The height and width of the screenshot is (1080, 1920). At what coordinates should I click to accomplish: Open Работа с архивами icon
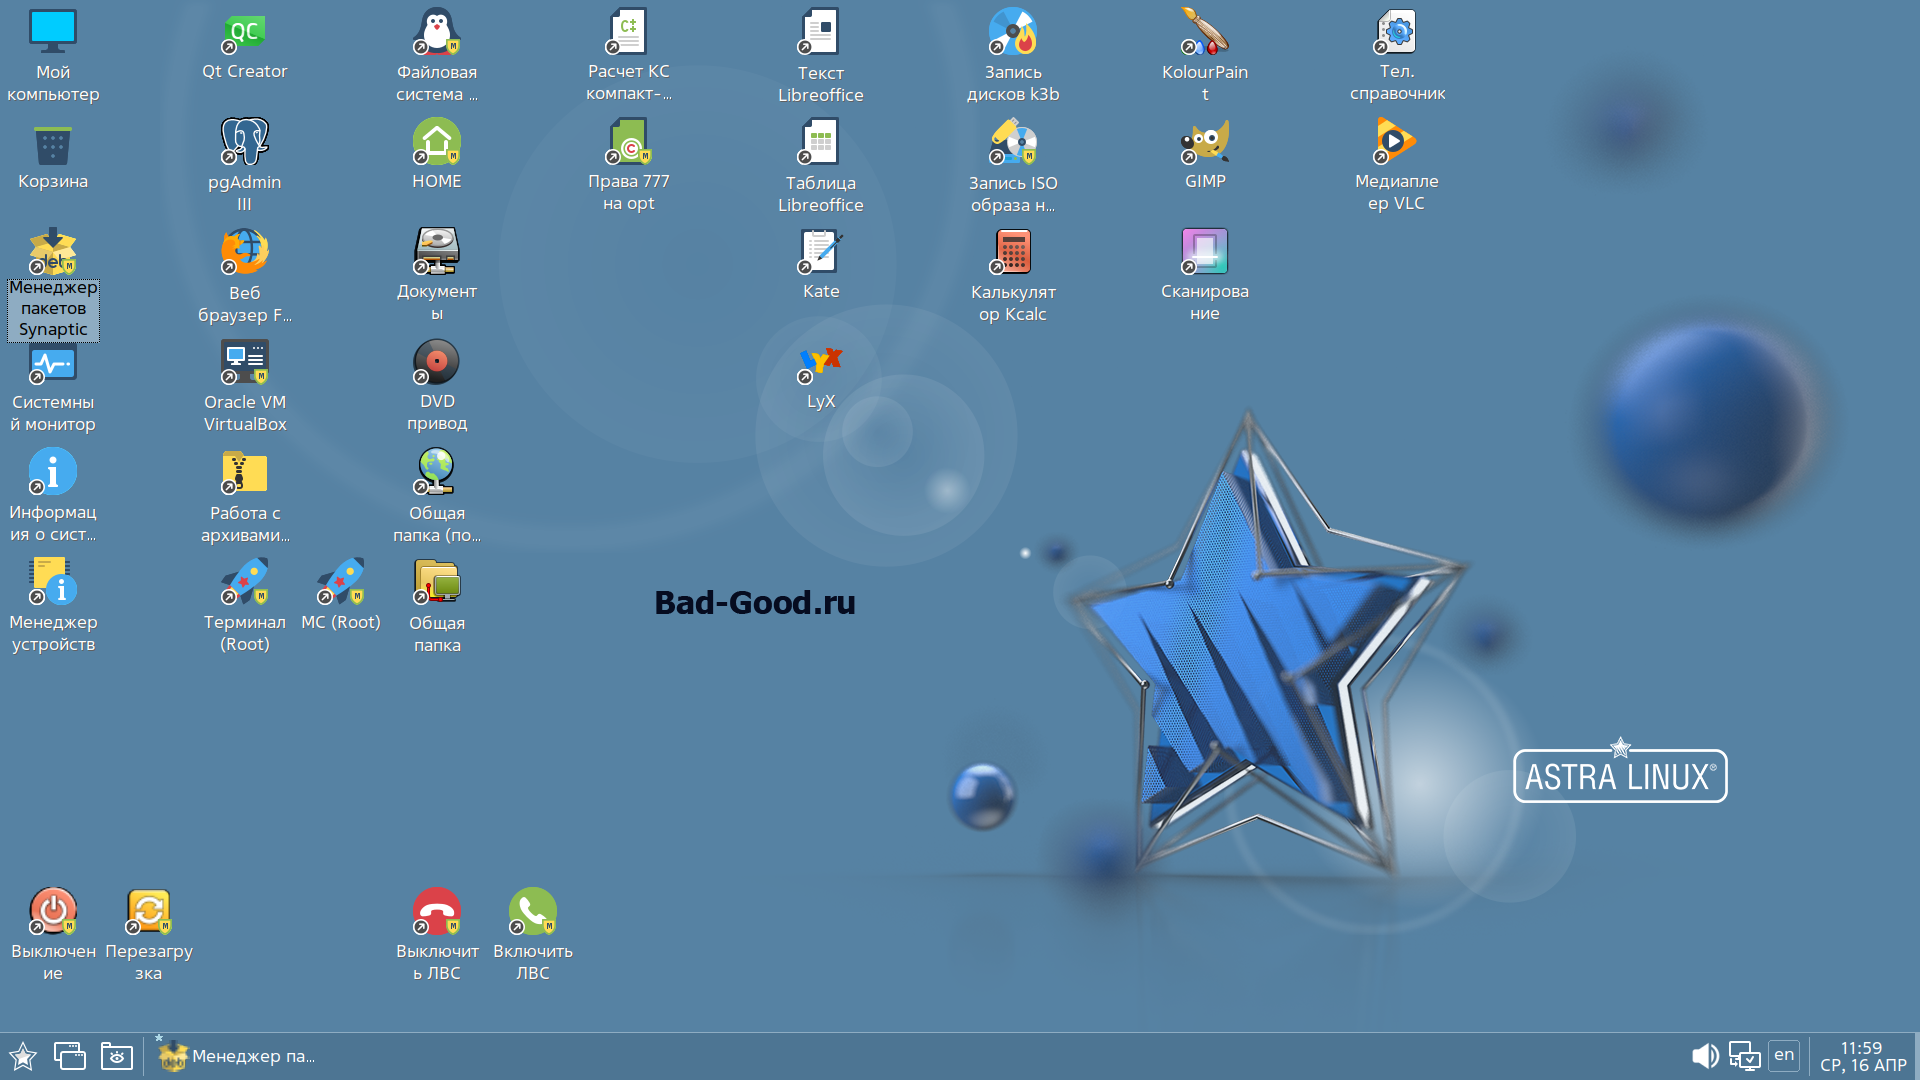tap(245, 472)
